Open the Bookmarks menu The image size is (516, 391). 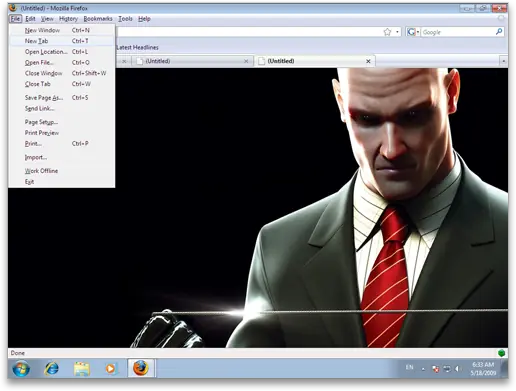pos(98,19)
